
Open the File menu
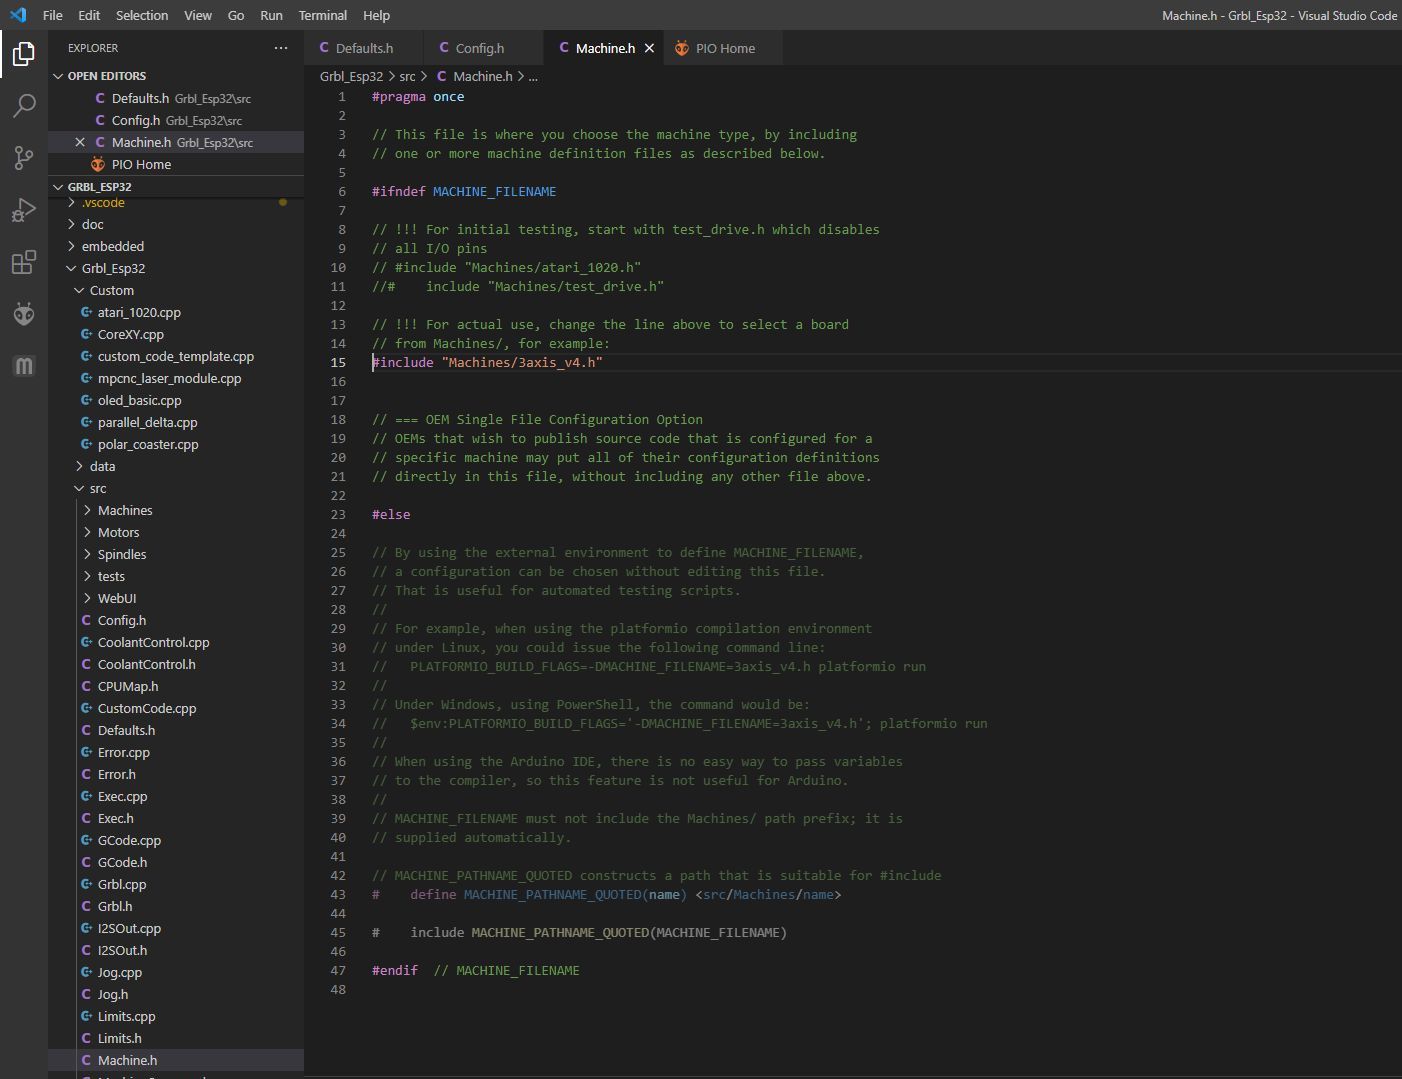53,15
